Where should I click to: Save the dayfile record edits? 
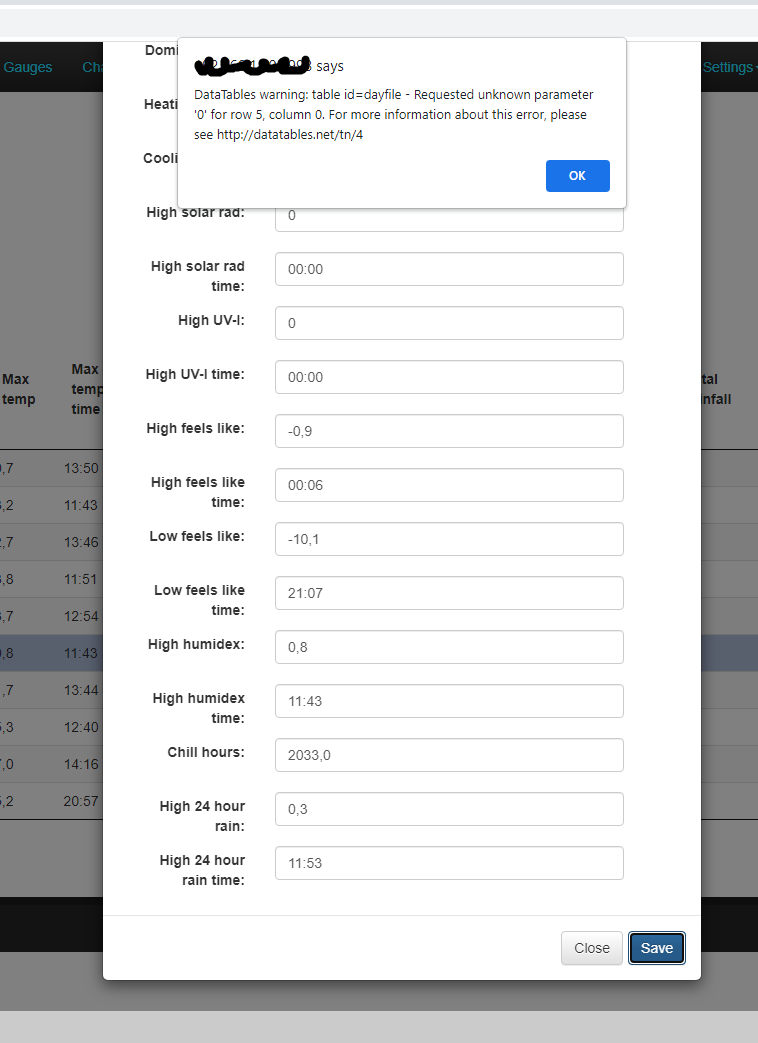(x=656, y=948)
